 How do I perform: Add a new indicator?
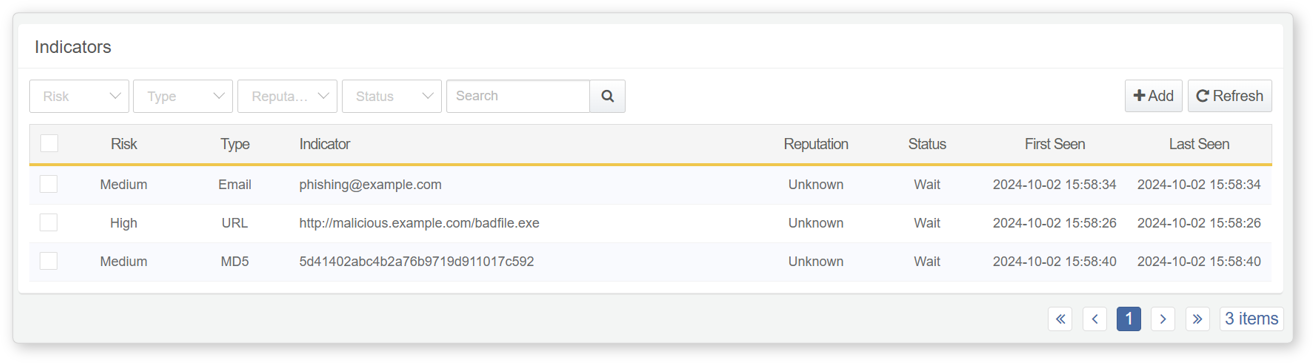(1153, 96)
